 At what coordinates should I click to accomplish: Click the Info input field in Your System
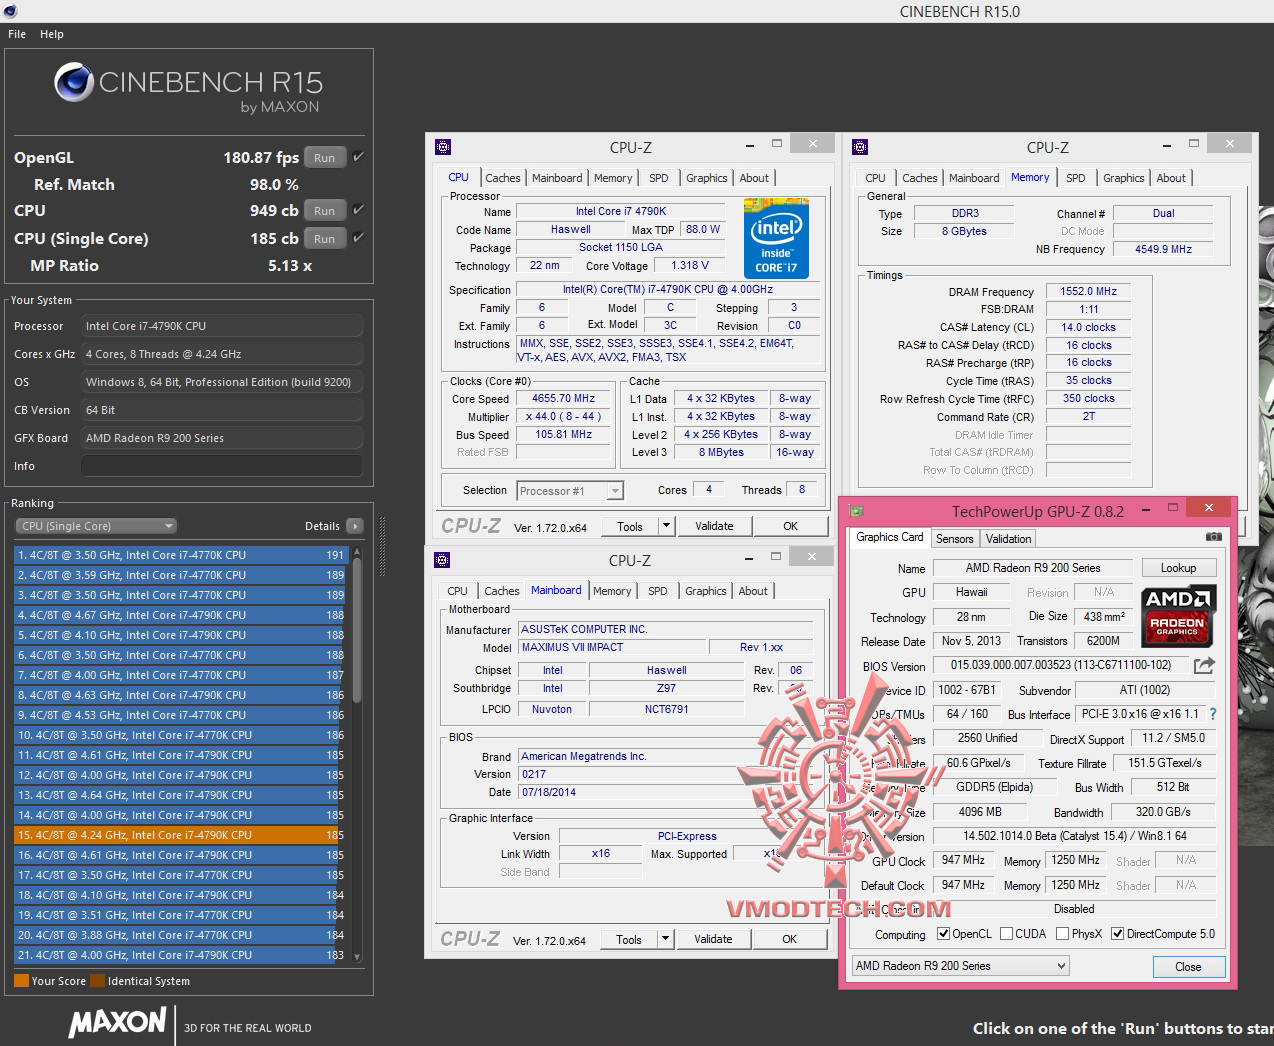[222, 466]
